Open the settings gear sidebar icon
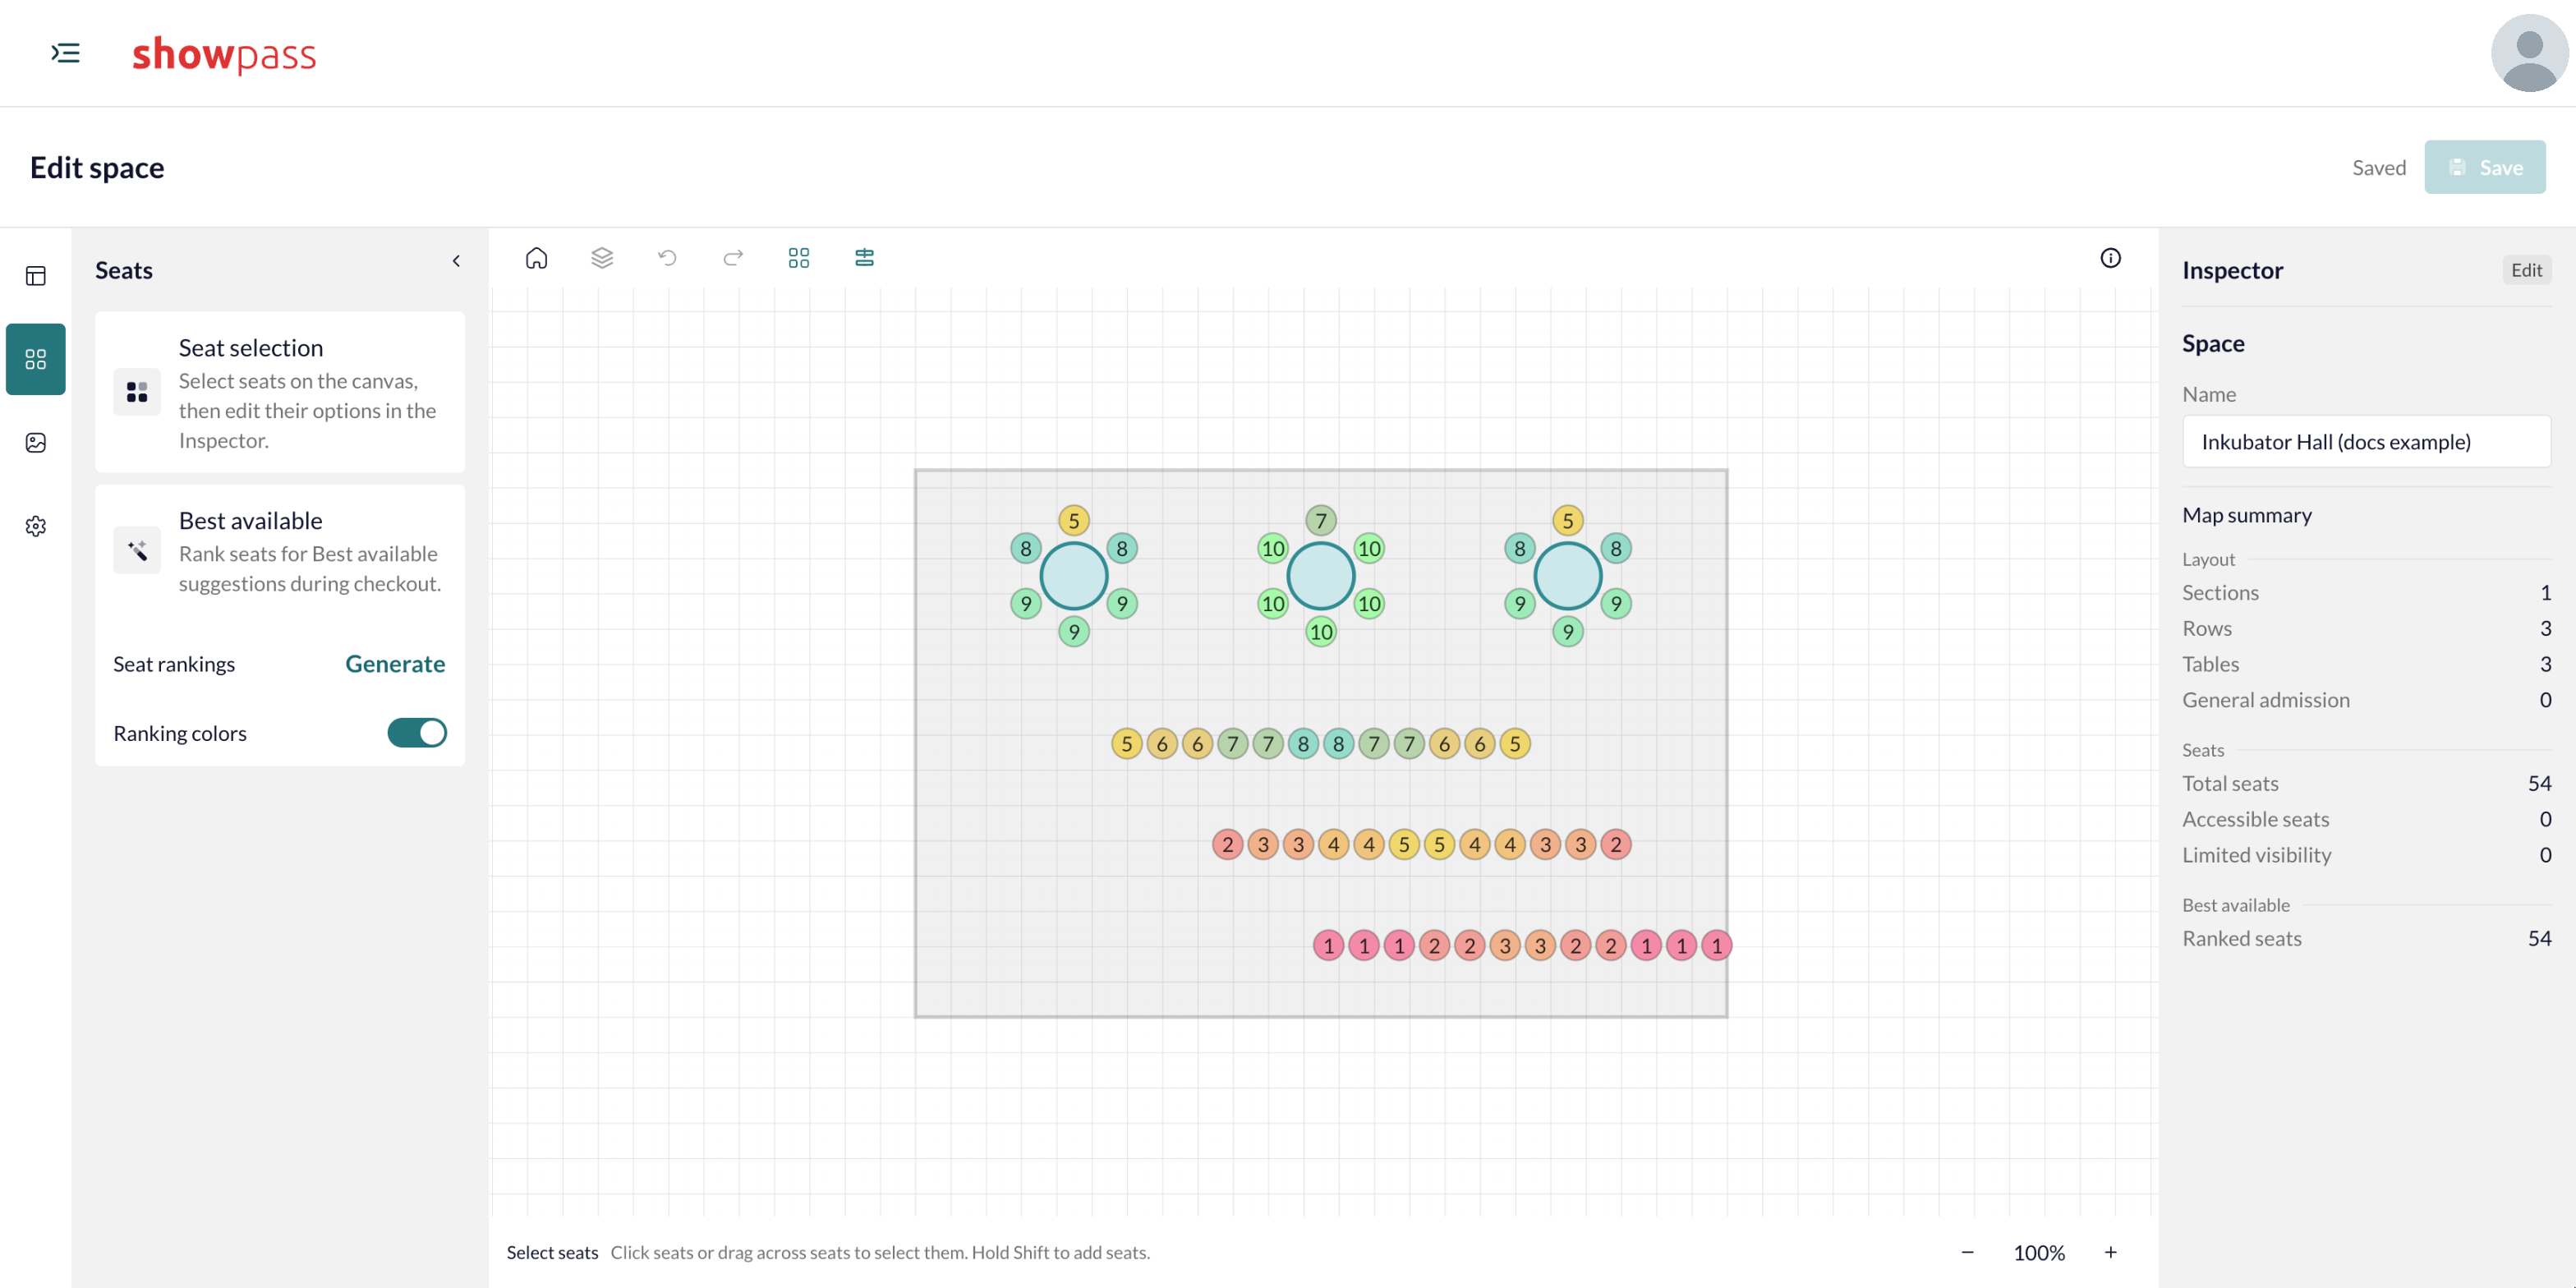Image resolution: width=2576 pixels, height=1288 pixels. point(36,526)
